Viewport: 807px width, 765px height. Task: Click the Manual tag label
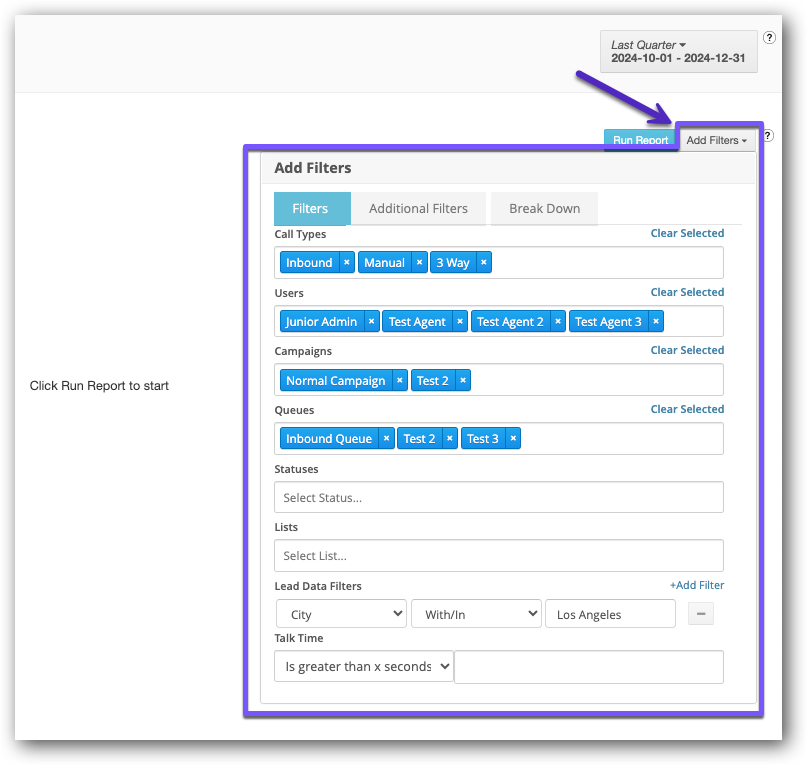(384, 263)
